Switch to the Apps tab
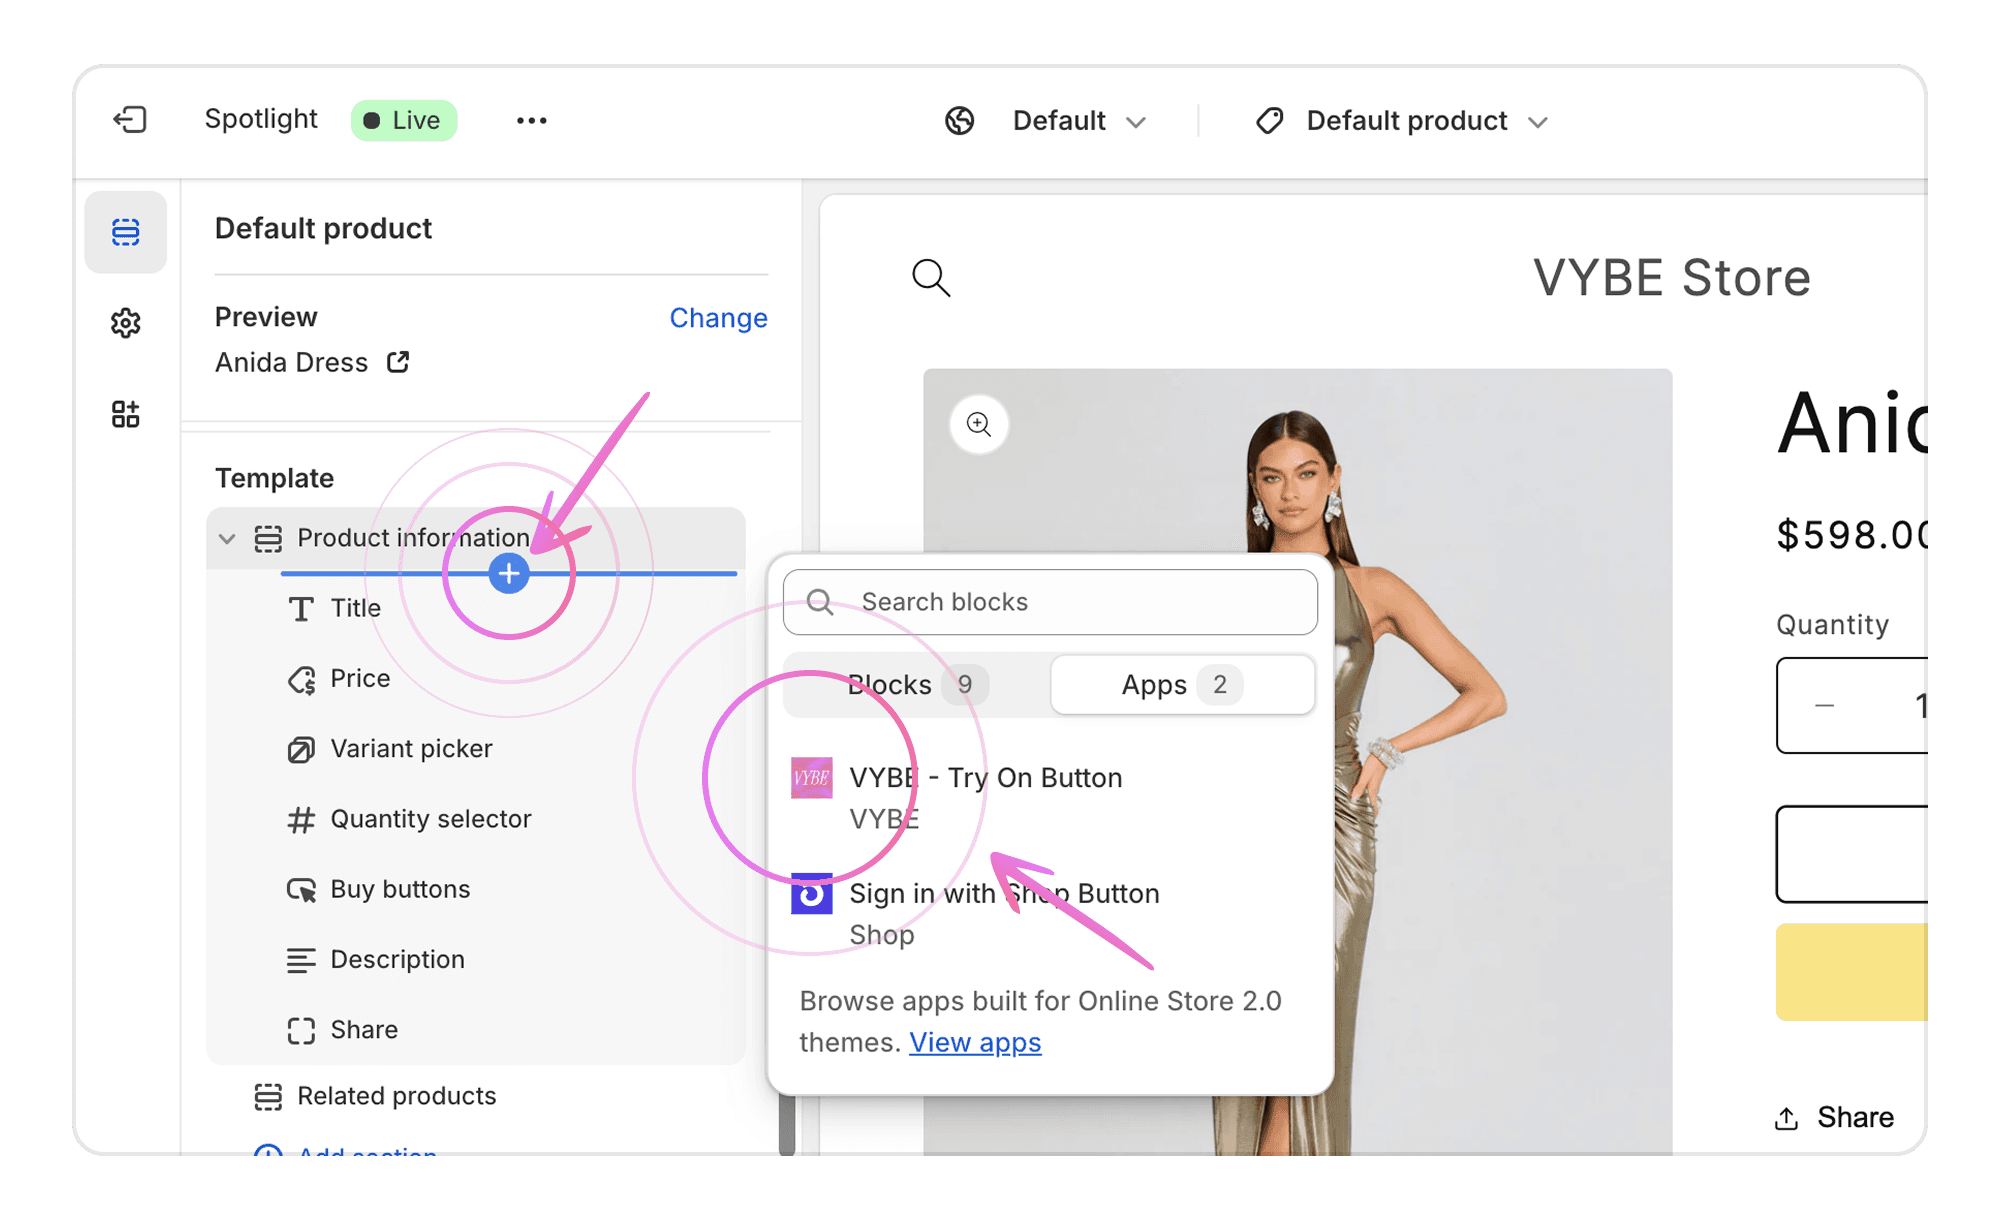This screenshot has height=1220, width=2000. pyautogui.click(x=1182, y=685)
